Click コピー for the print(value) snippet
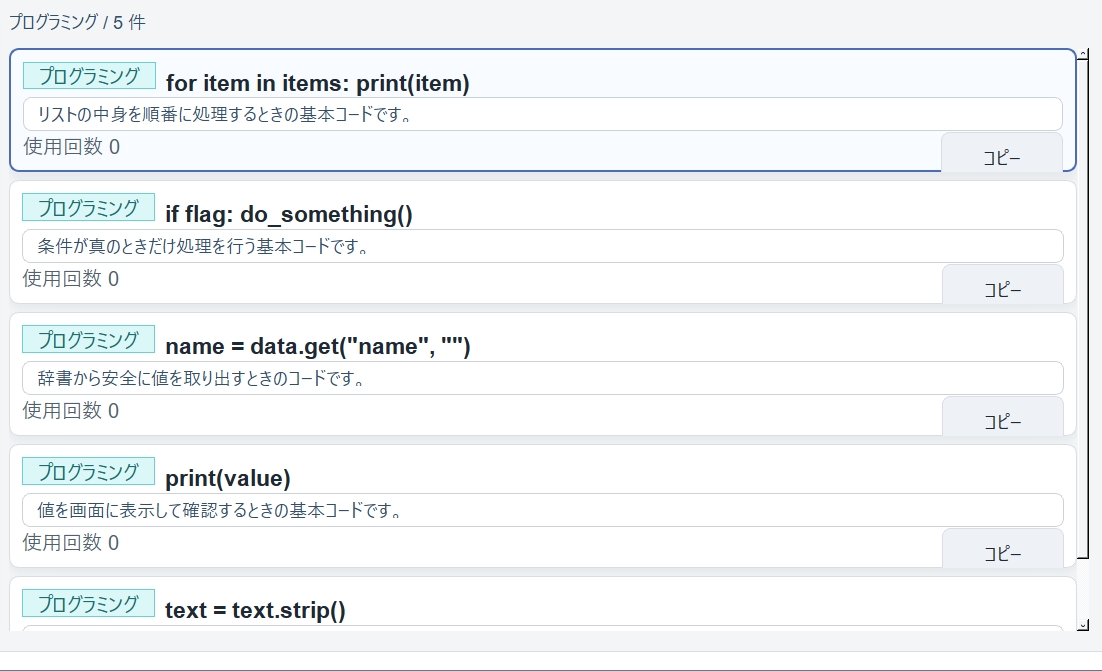Screen dimensions: 1102x671 click(1002, 549)
